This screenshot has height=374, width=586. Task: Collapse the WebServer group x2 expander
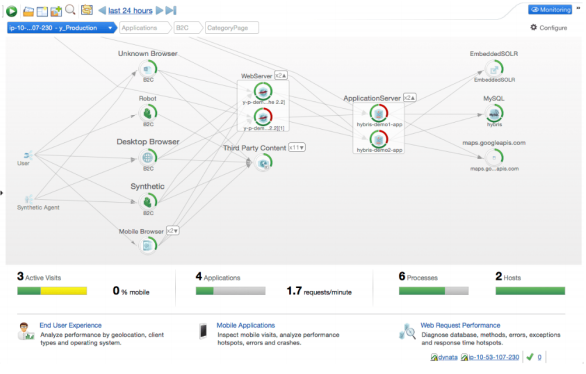click(x=281, y=75)
